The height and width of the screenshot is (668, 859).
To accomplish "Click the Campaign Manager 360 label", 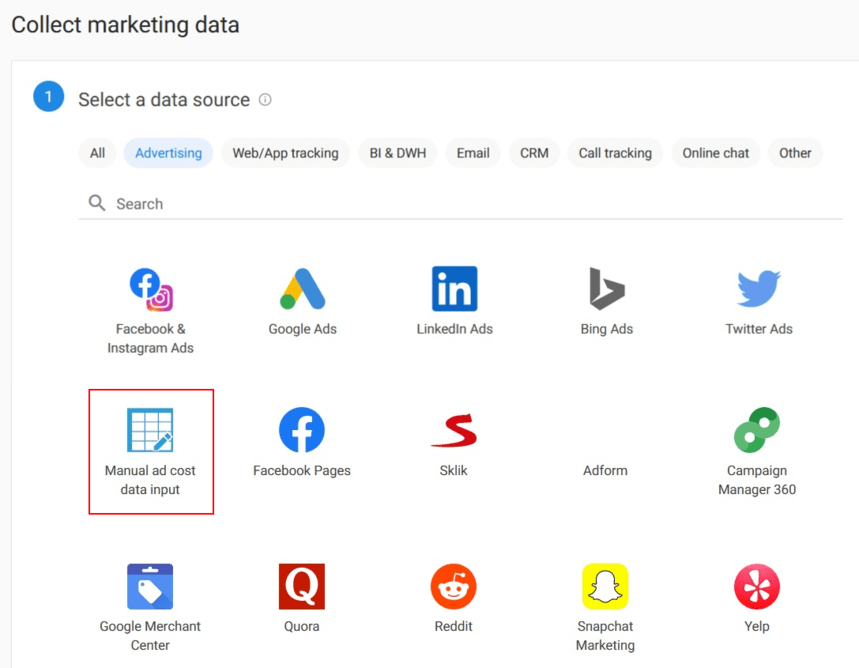I will (x=757, y=480).
